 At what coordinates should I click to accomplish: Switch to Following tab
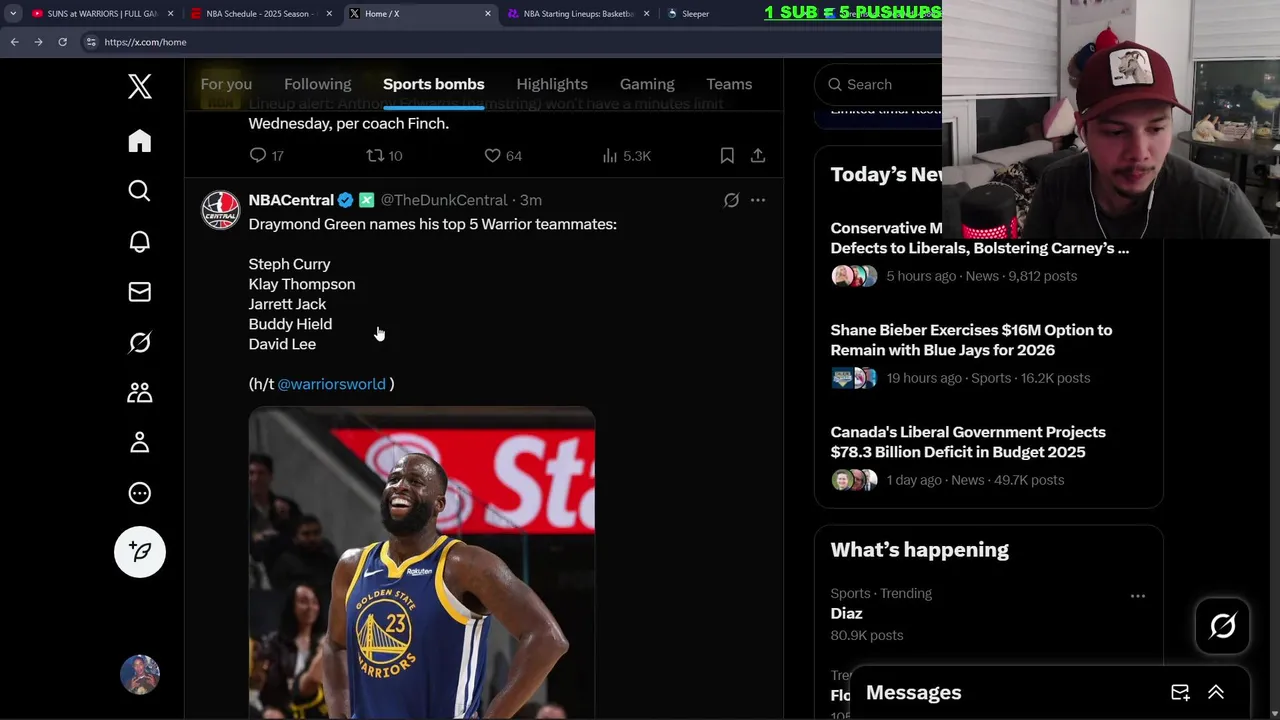click(318, 84)
